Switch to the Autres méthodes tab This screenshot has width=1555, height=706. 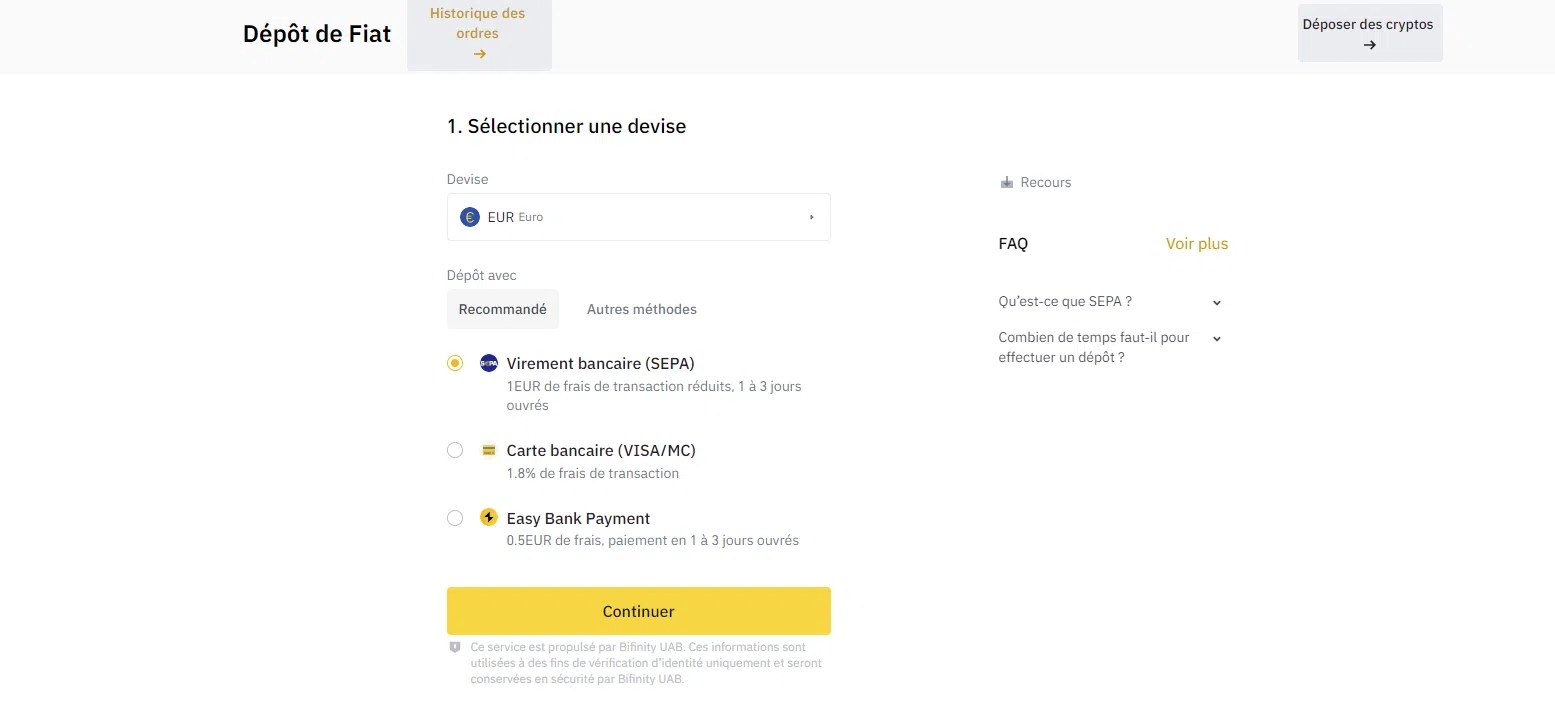point(642,309)
